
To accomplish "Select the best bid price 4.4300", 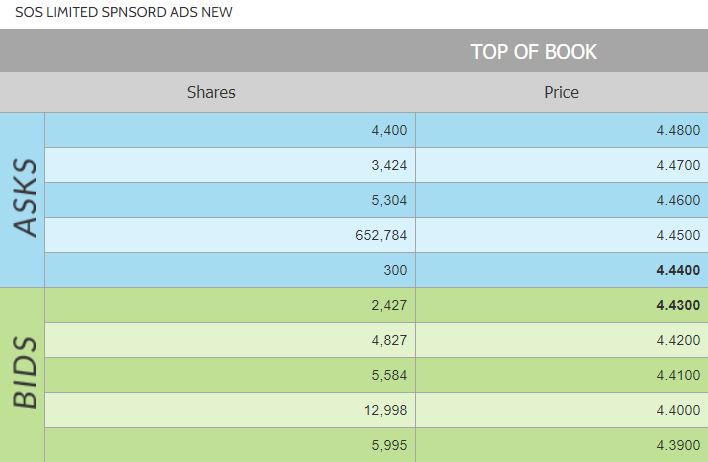I will click(678, 305).
